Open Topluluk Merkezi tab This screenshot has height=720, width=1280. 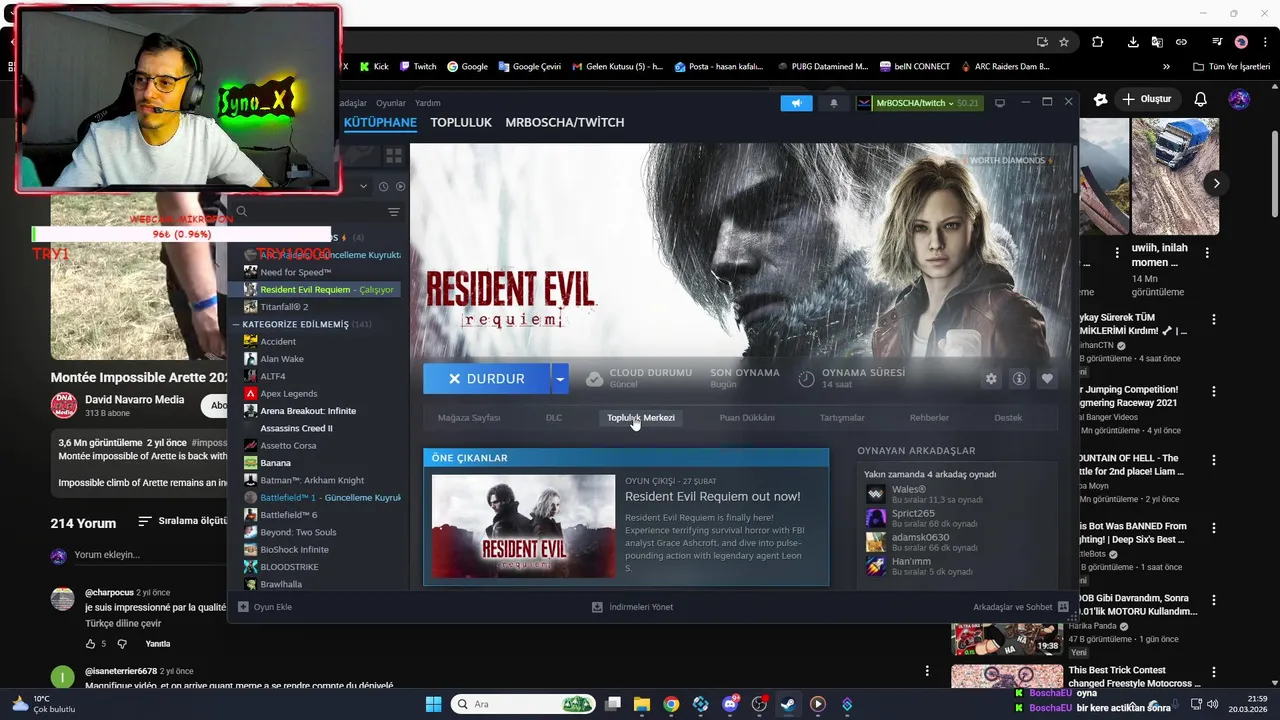click(641, 418)
